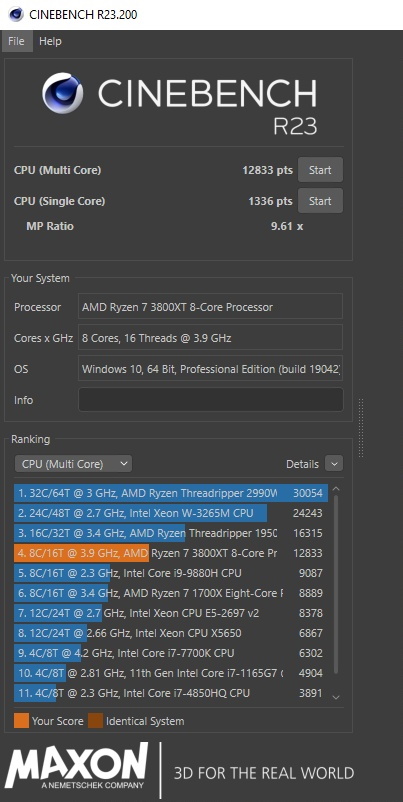
Task: Click the ranking list scrollbar thumb
Action: [x=336, y=585]
